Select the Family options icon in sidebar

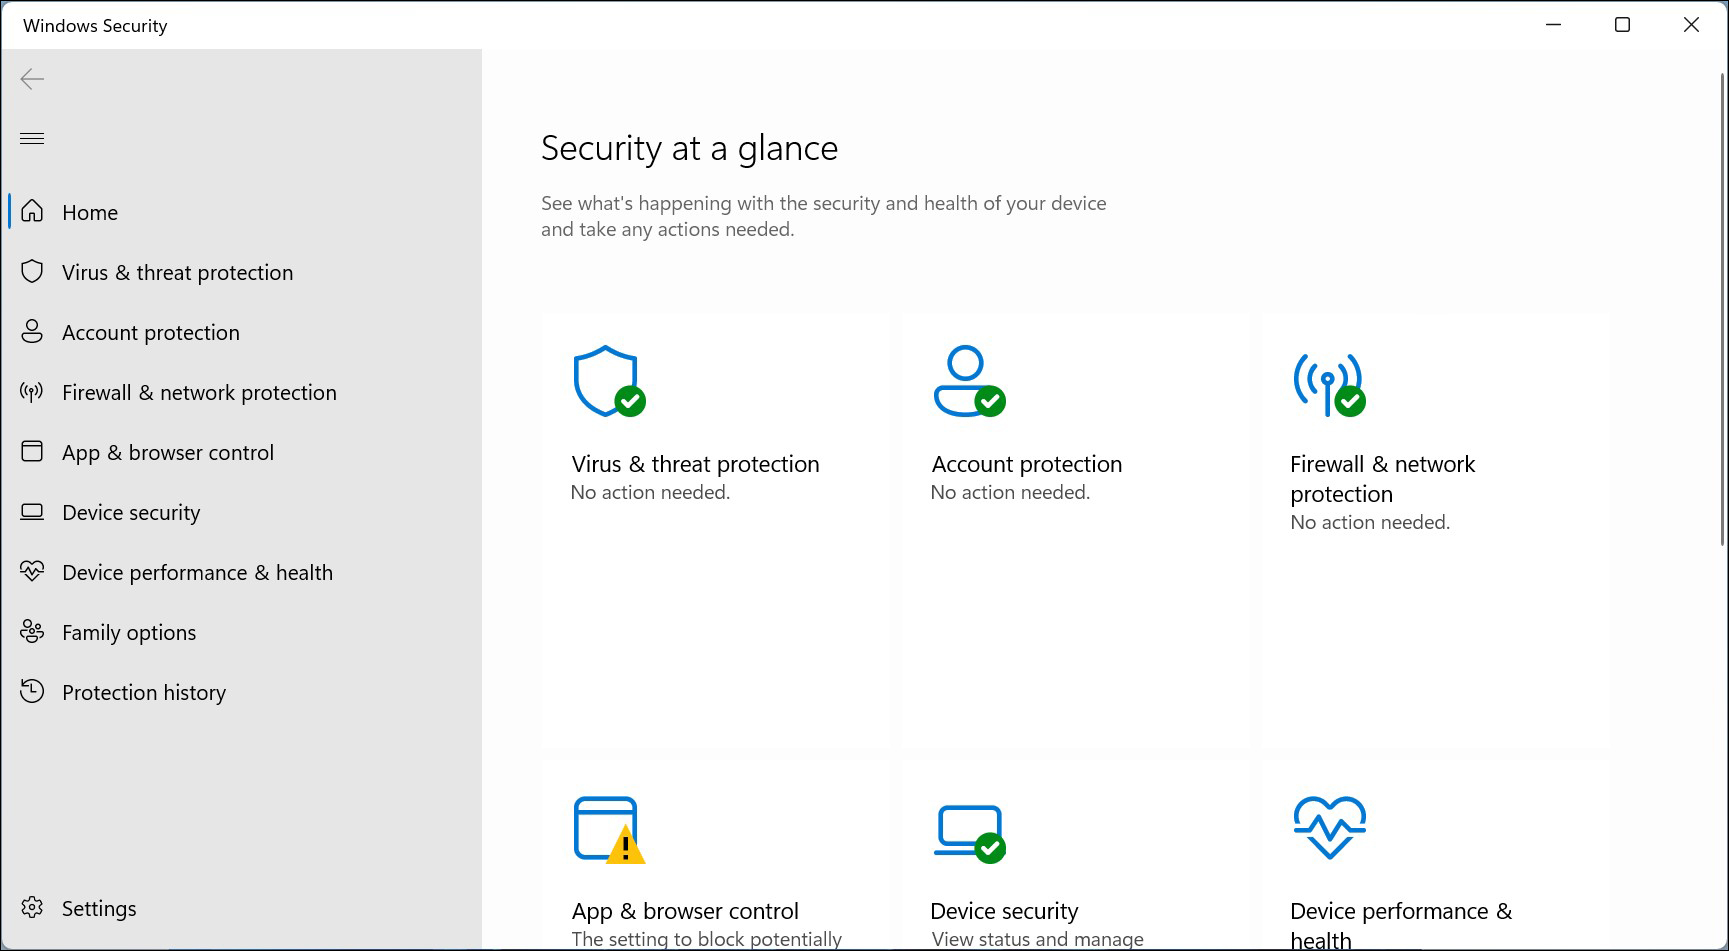point(31,631)
